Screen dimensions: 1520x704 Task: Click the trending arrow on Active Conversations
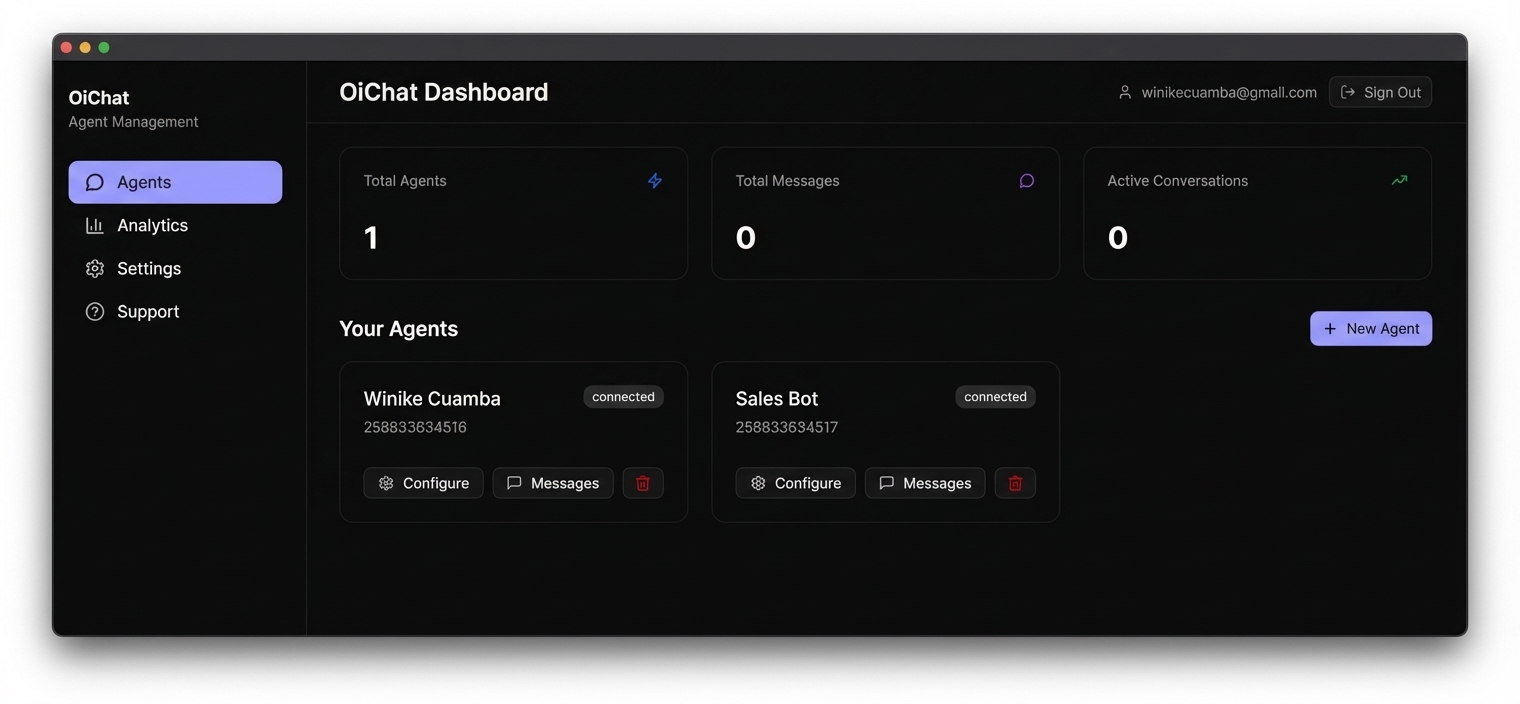pyautogui.click(x=1398, y=180)
